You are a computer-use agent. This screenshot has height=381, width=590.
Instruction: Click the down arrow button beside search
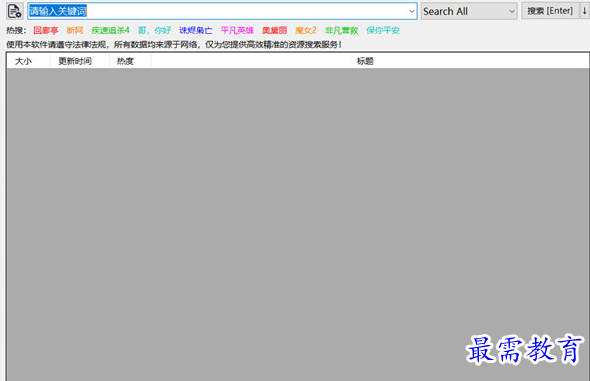(x=584, y=11)
